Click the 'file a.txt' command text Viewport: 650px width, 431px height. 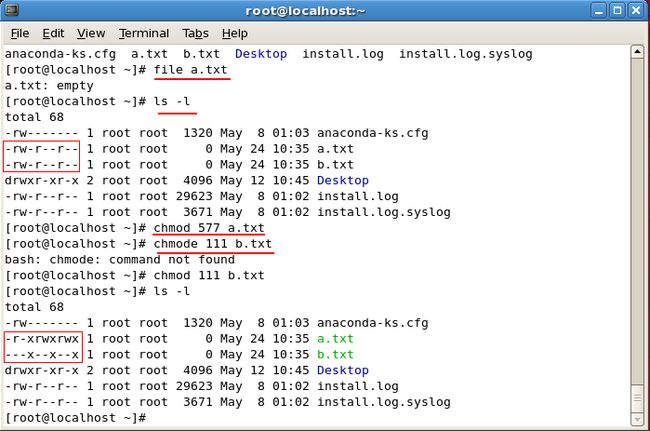(x=190, y=70)
